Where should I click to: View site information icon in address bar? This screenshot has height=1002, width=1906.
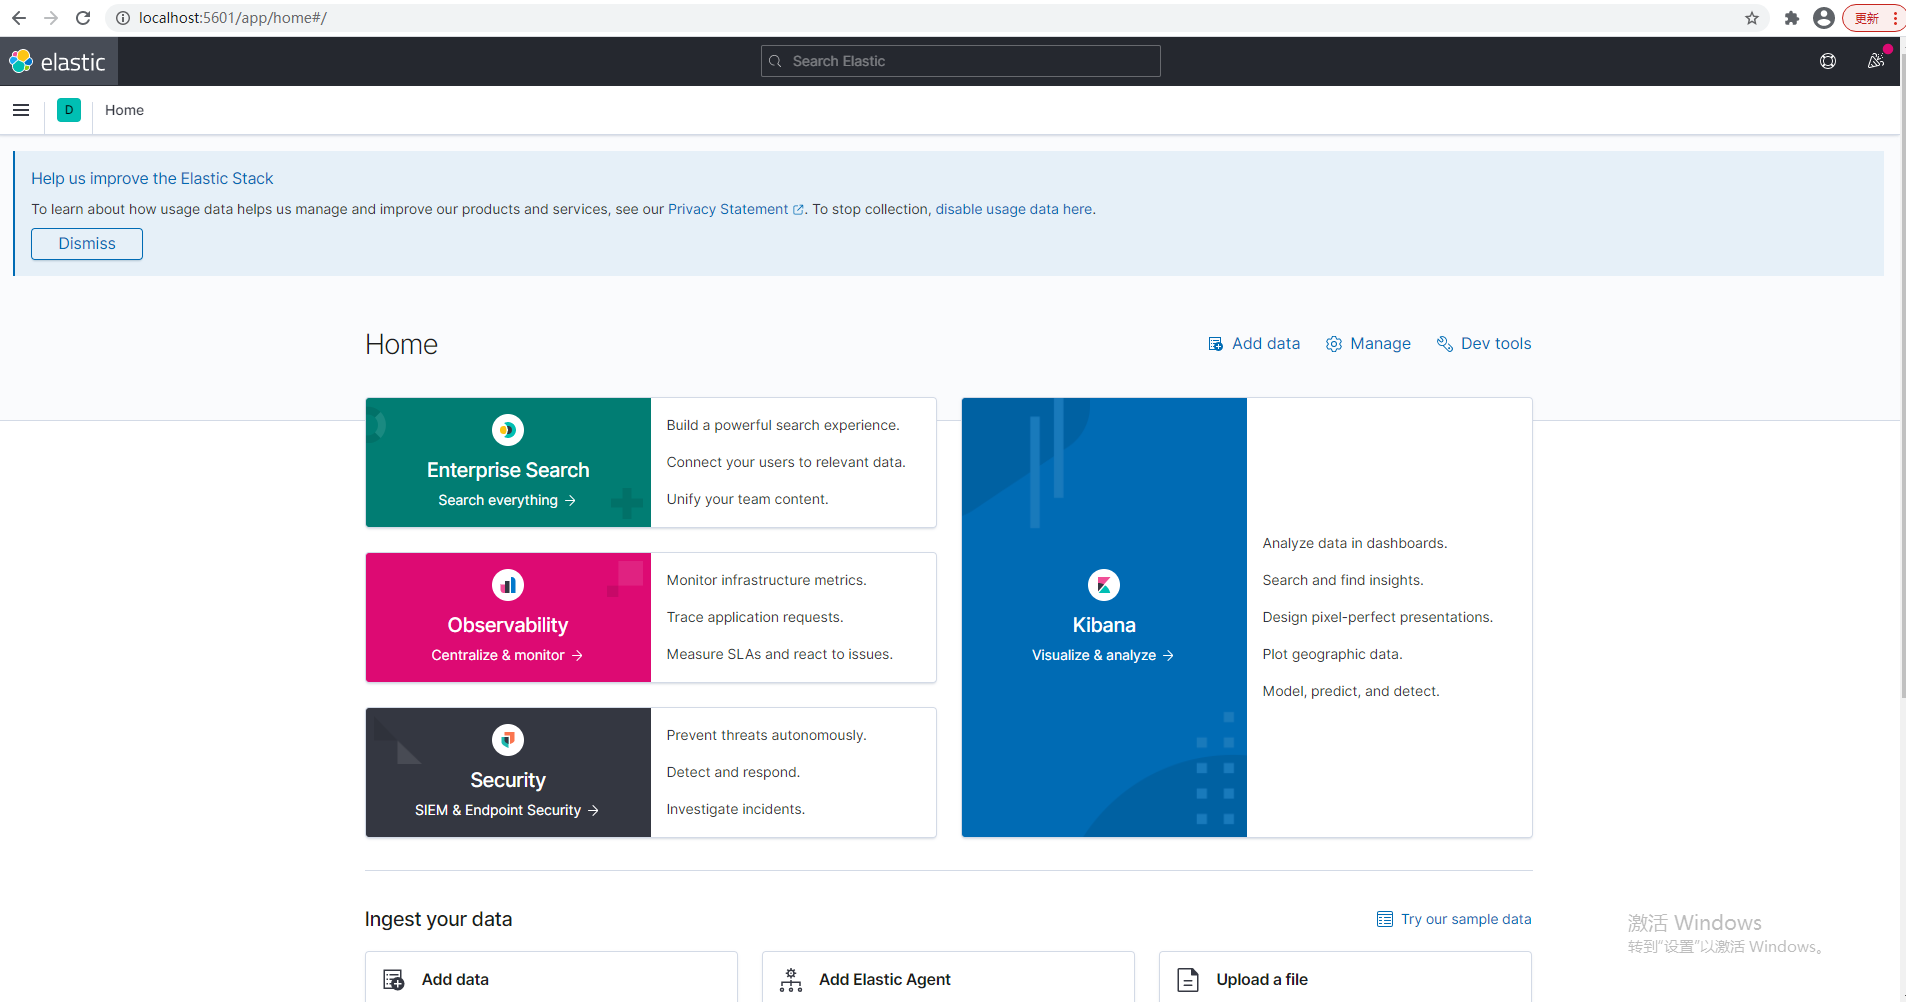coord(123,18)
